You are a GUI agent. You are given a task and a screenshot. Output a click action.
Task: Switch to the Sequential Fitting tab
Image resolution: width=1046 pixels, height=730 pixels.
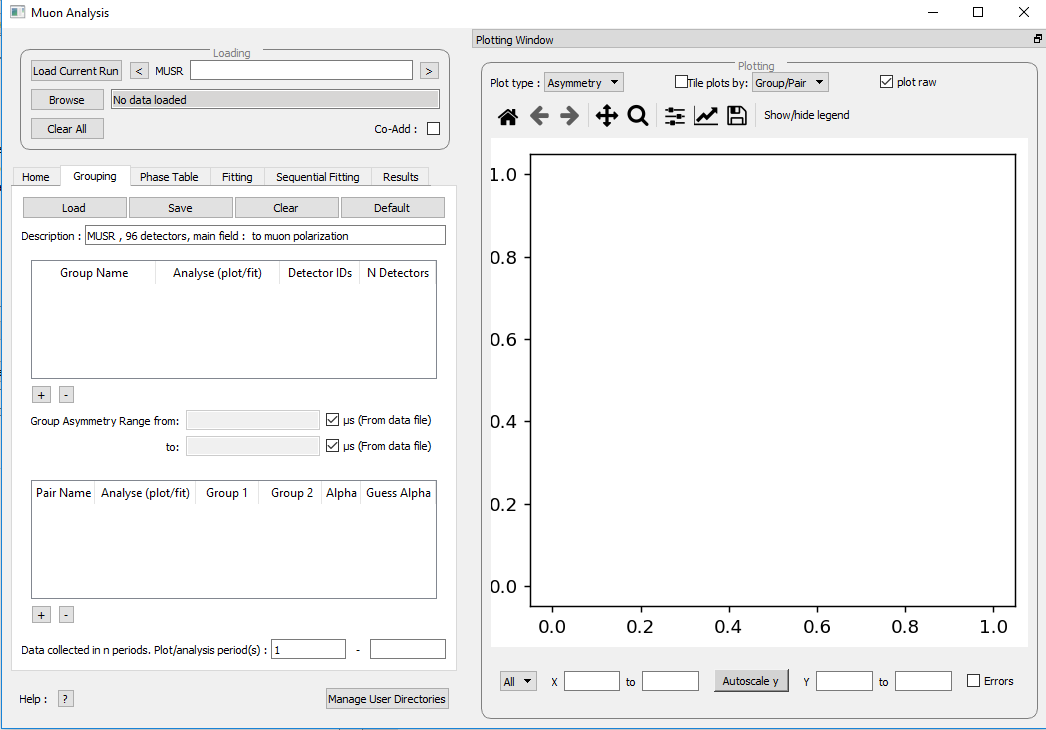click(316, 176)
